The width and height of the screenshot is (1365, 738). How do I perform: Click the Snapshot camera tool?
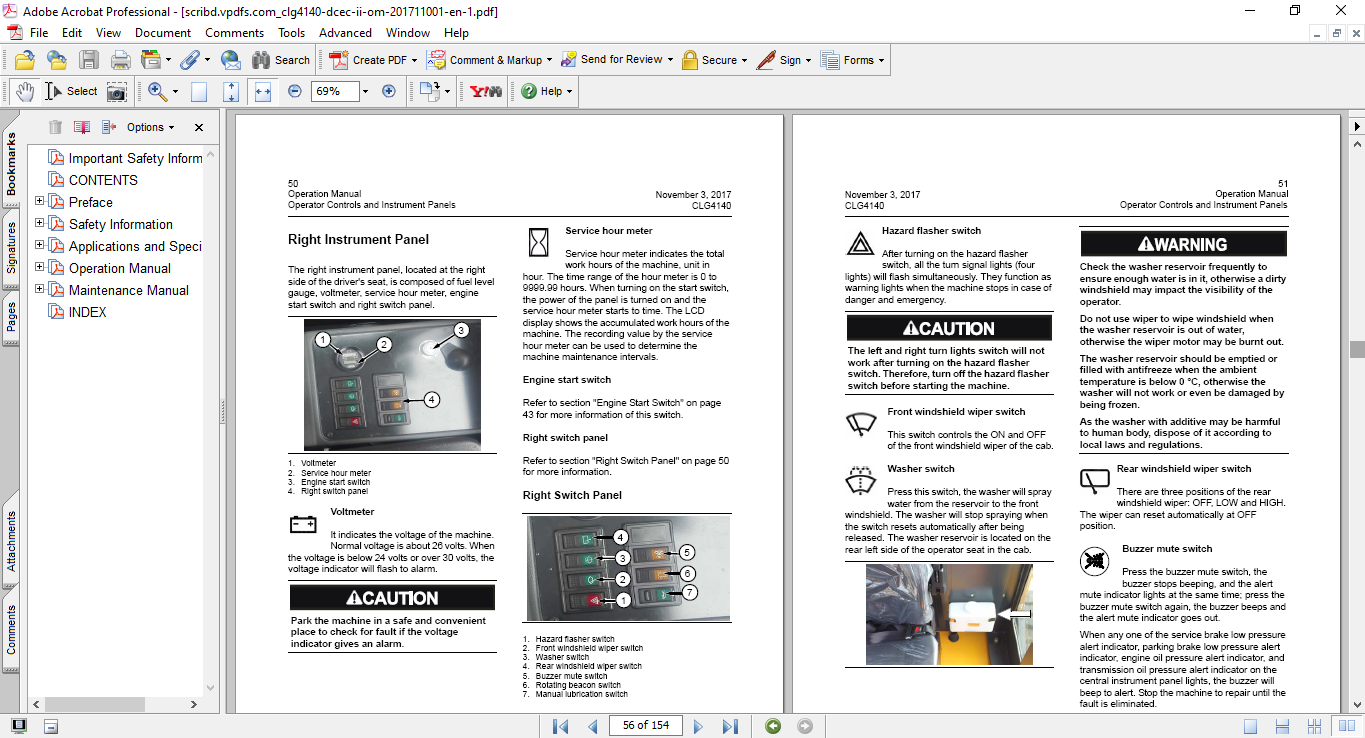(x=117, y=91)
